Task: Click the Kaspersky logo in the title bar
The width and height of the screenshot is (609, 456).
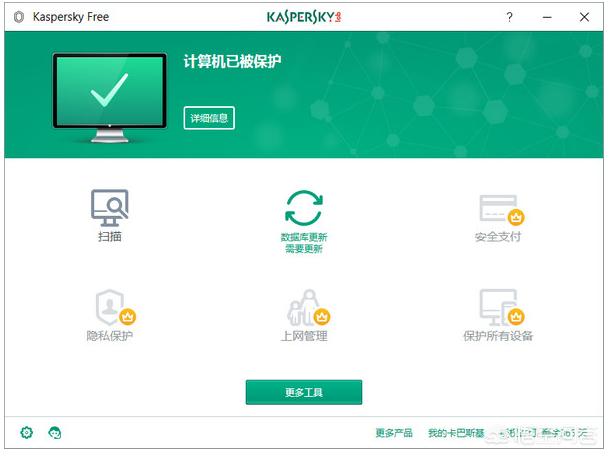Action: click(x=304, y=17)
